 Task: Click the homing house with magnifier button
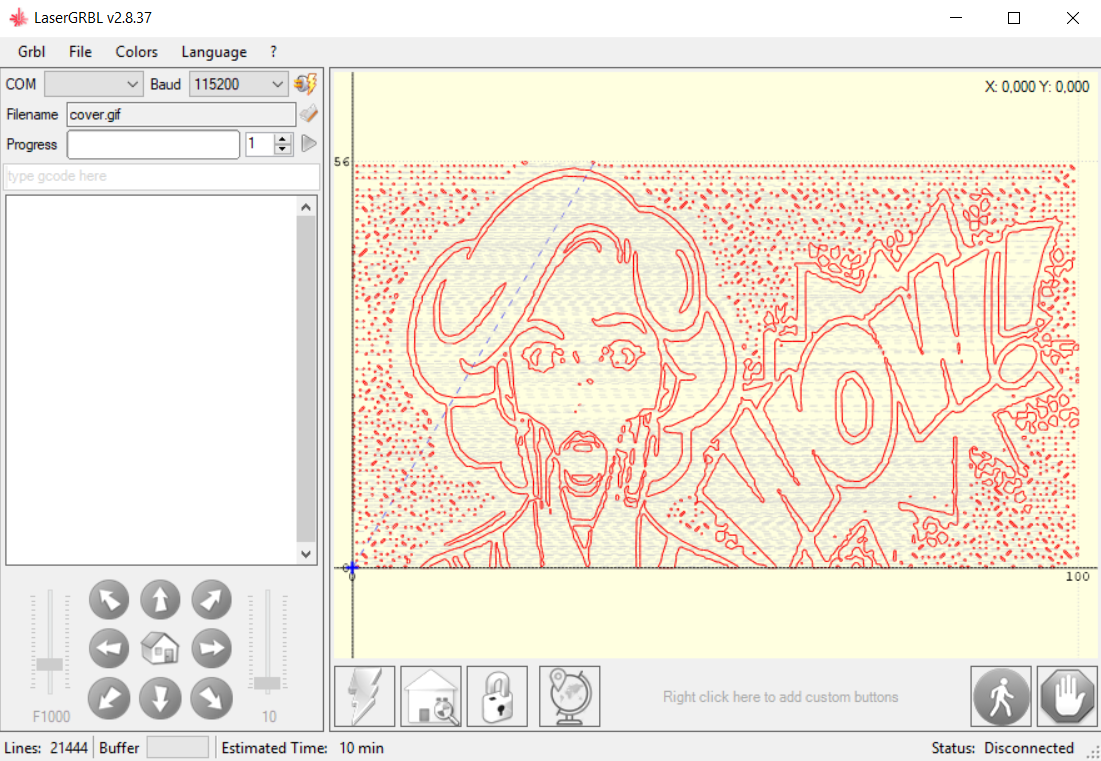pos(431,696)
